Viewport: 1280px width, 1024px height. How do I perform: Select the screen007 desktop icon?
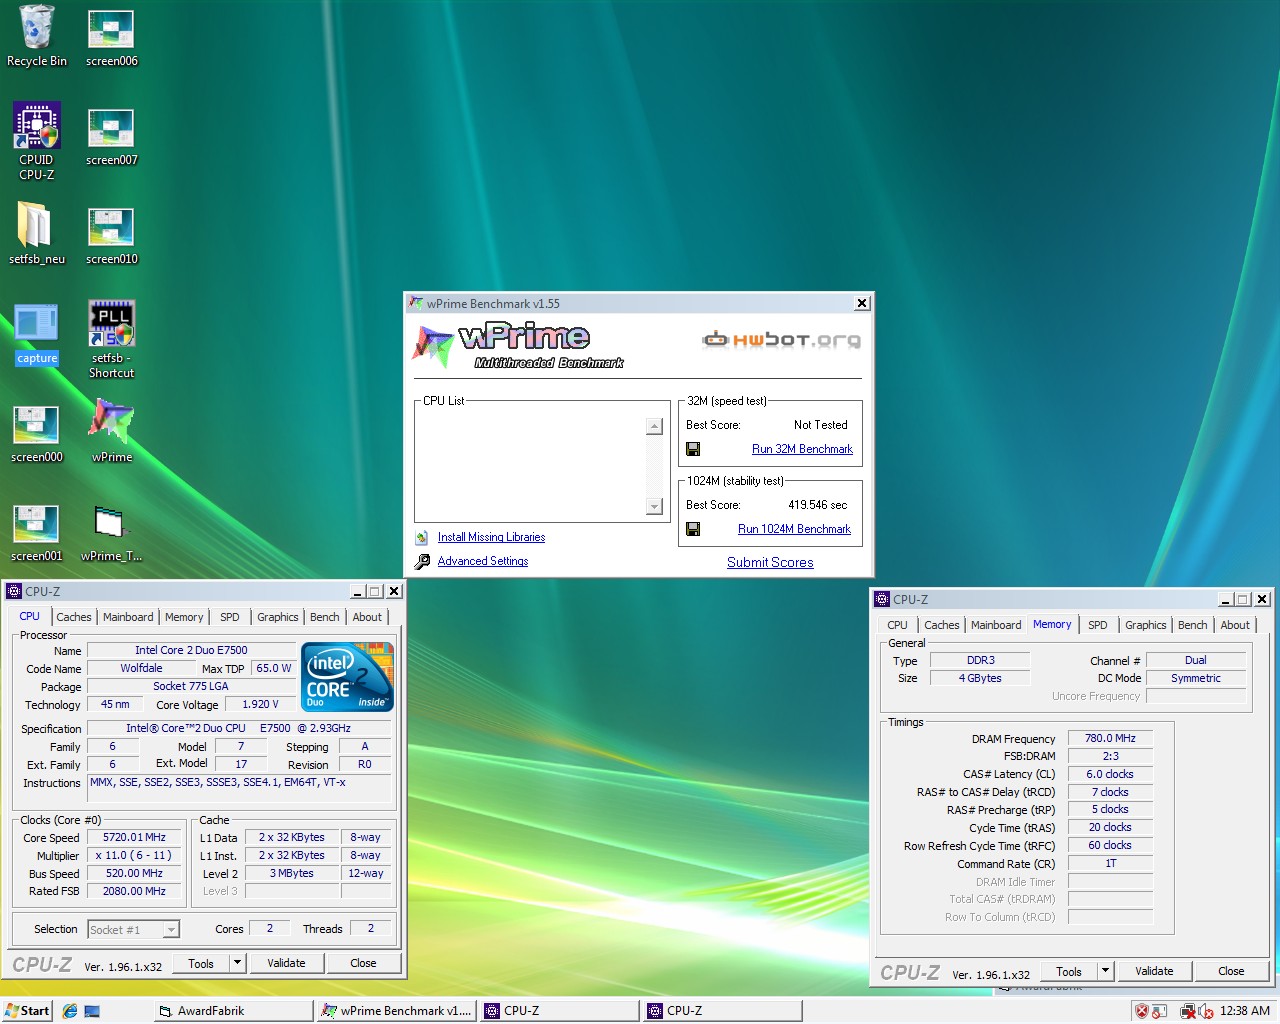(x=111, y=135)
